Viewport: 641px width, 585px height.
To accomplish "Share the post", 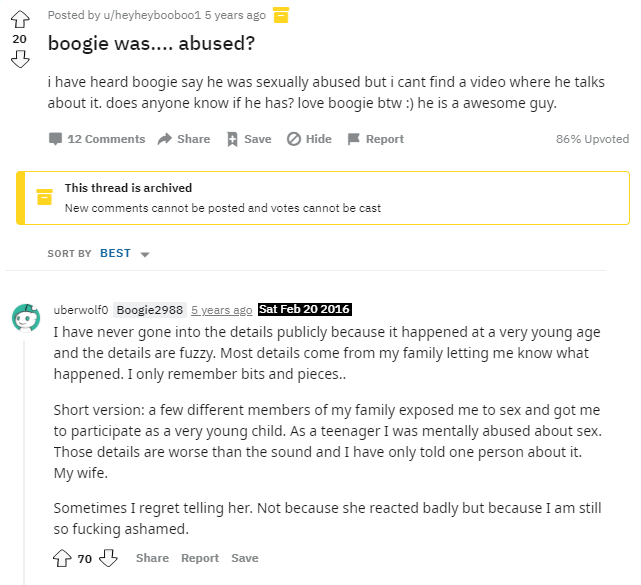I will (x=184, y=139).
